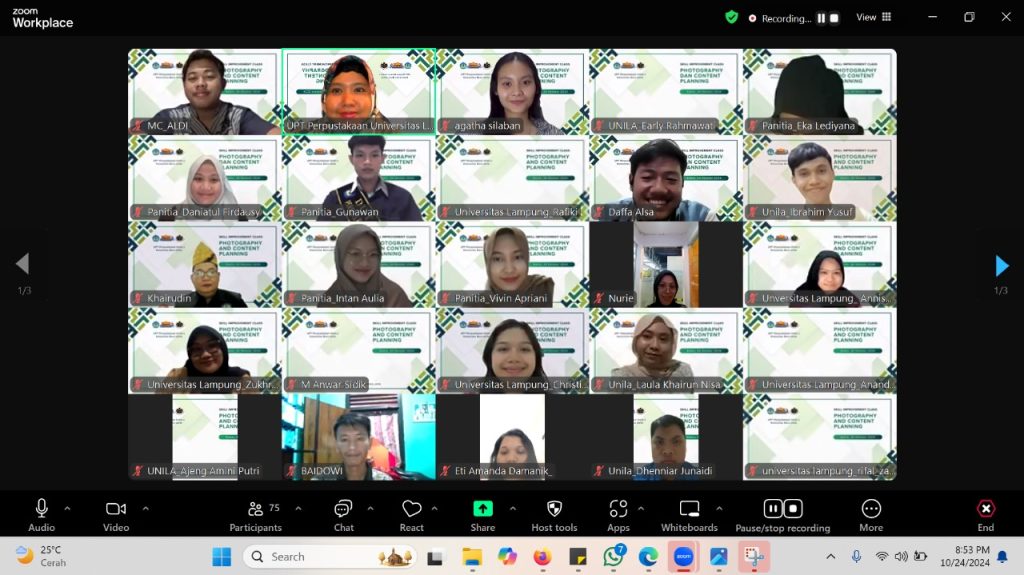The height and width of the screenshot is (575, 1024).
Task: Open Whiteboards from the toolbar
Action: (x=689, y=509)
